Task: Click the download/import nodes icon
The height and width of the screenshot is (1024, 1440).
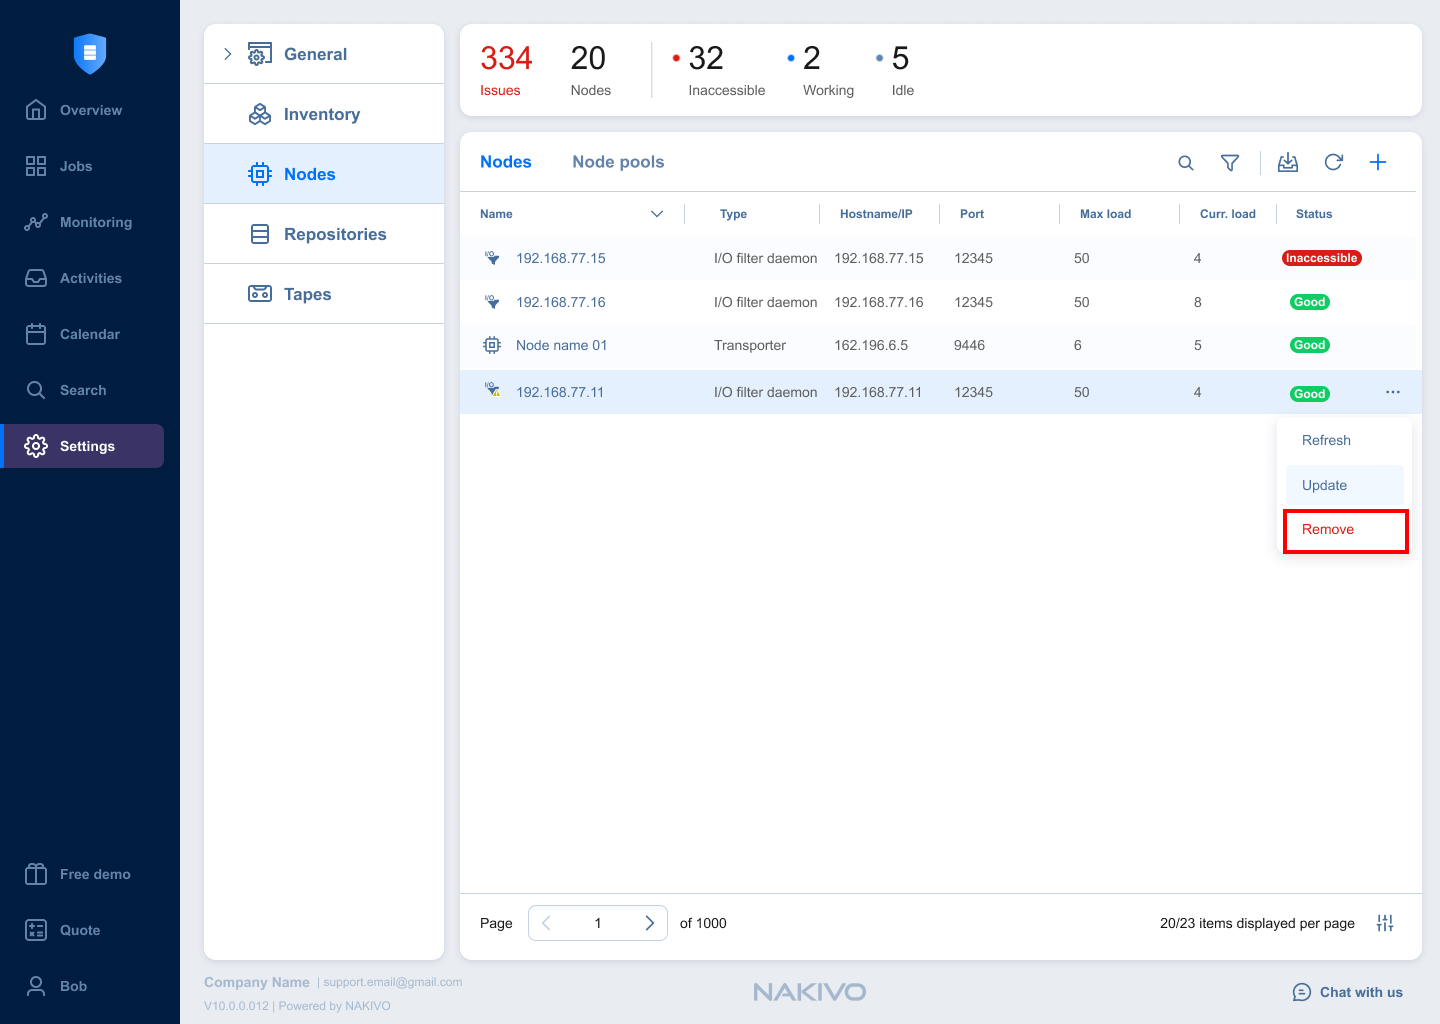Action: (x=1288, y=163)
